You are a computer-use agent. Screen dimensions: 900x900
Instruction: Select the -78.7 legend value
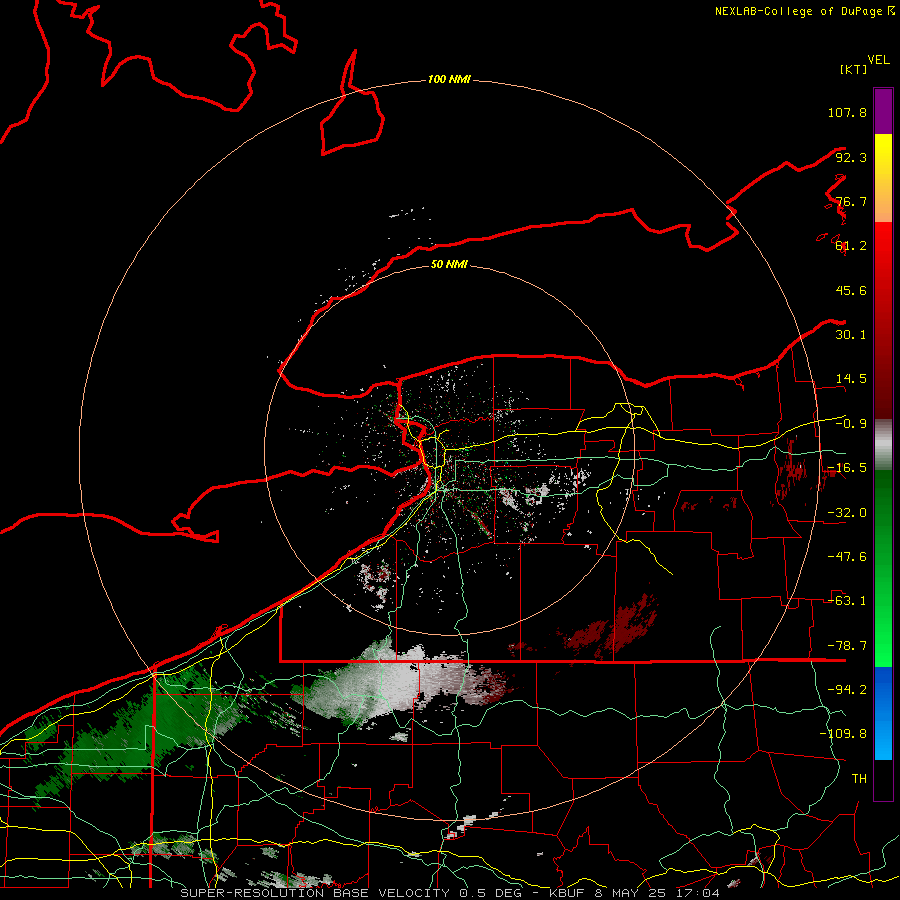847,646
